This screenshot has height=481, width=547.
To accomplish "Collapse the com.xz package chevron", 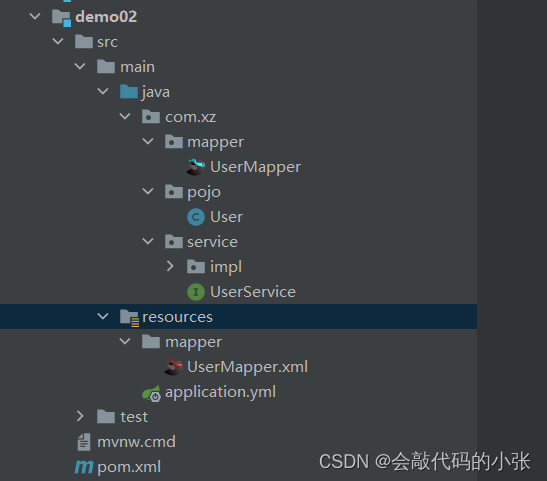I will (125, 117).
